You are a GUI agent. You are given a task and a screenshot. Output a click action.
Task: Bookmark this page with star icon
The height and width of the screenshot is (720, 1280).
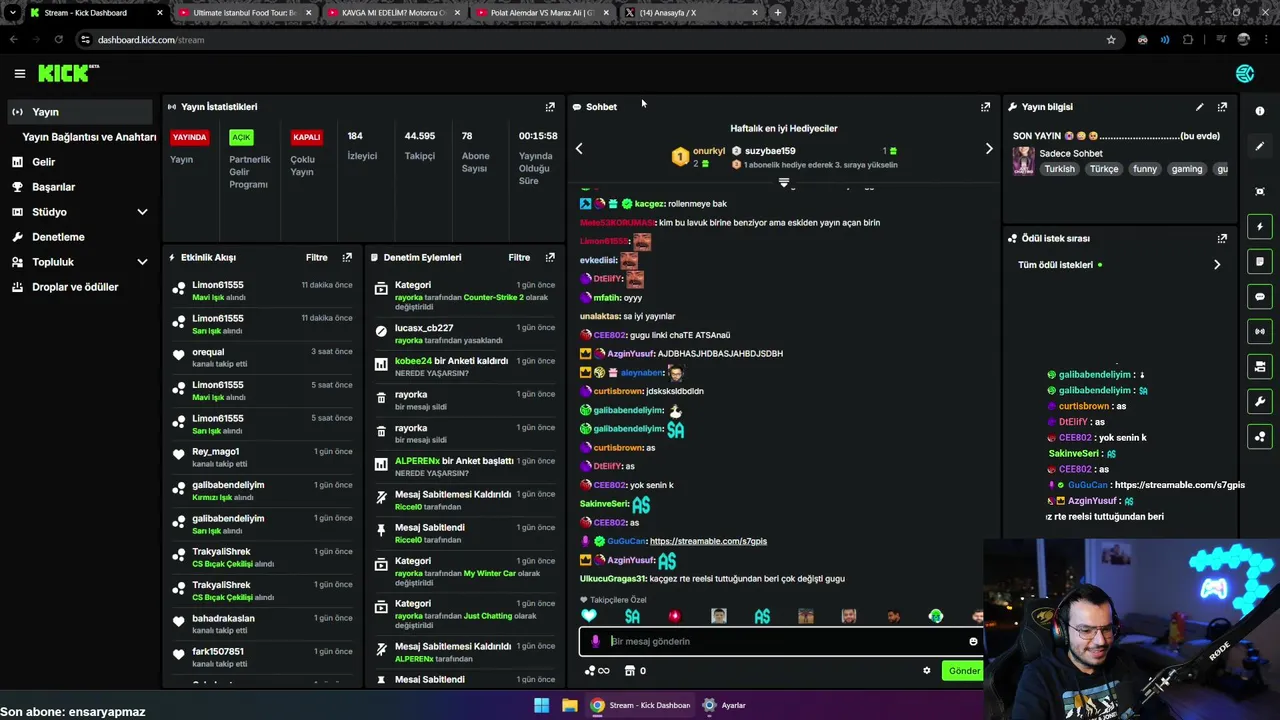pyautogui.click(x=1111, y=40)
